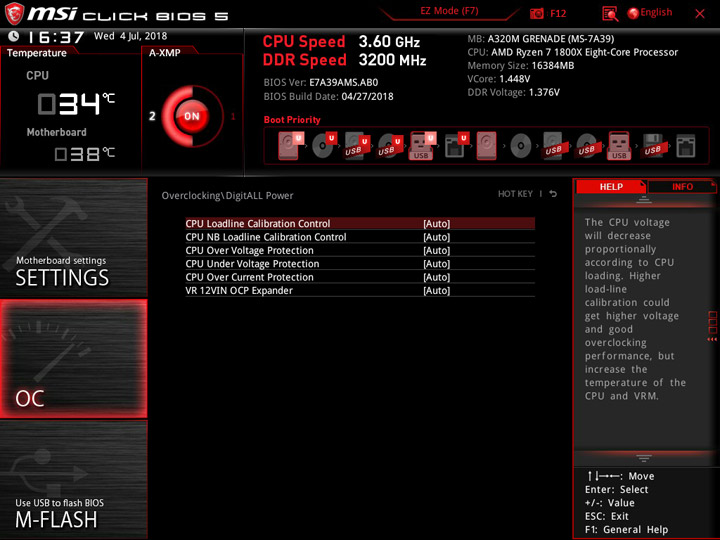This screenshot has width=720, height=540.
Task: Click the MSI dragon shield logo
Action: point(14,13)
